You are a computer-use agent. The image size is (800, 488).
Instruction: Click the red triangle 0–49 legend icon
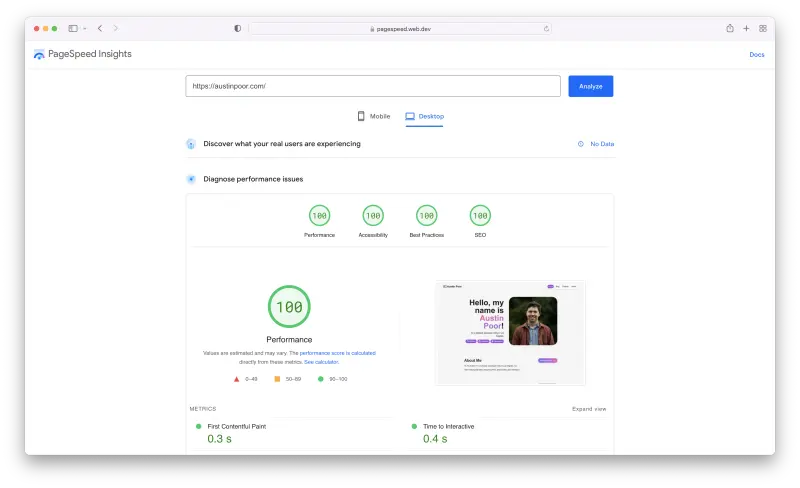coord(236,379)
